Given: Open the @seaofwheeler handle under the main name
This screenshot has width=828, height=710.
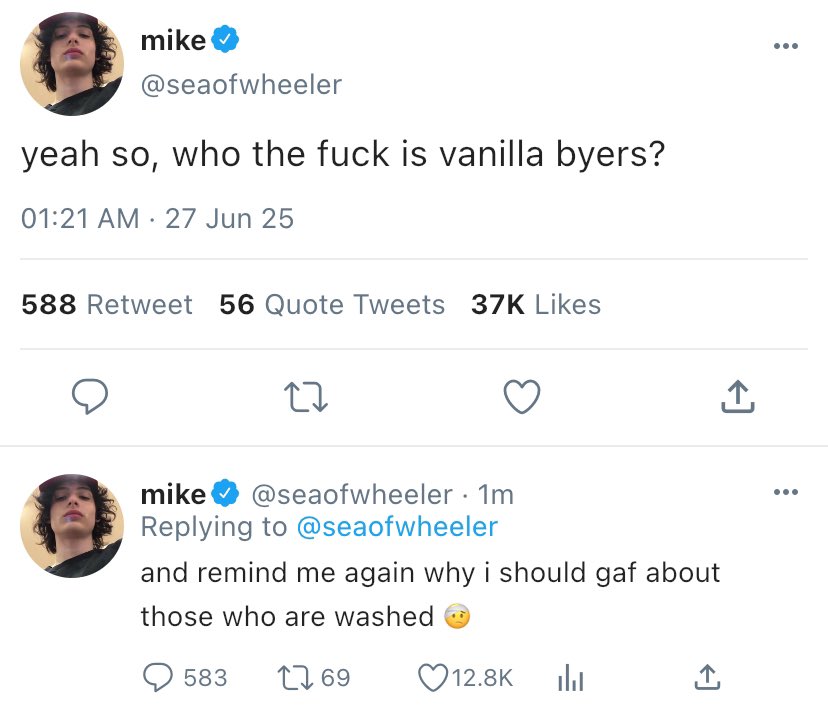Looking at the screenshot, I should coord(241,85).
